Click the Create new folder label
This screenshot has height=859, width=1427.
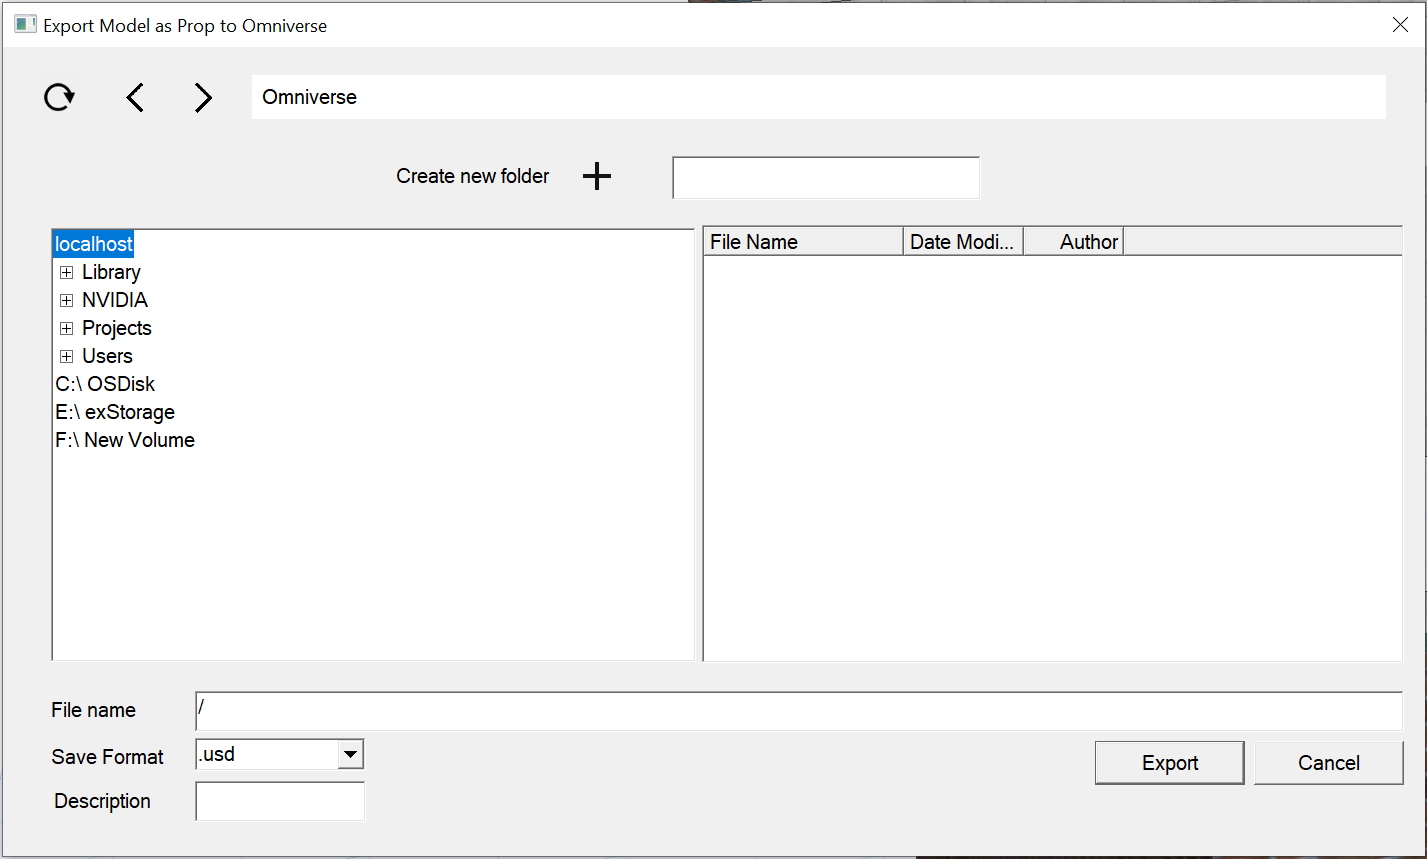pyautogui.click(x=473, y=176)
